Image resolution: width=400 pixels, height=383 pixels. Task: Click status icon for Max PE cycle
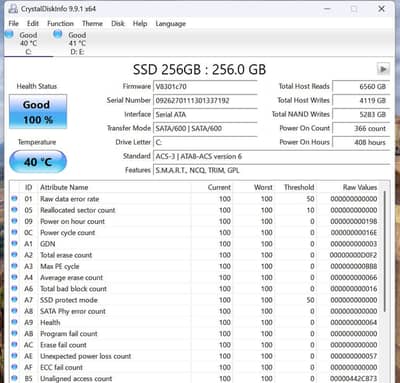click(14, 266)
